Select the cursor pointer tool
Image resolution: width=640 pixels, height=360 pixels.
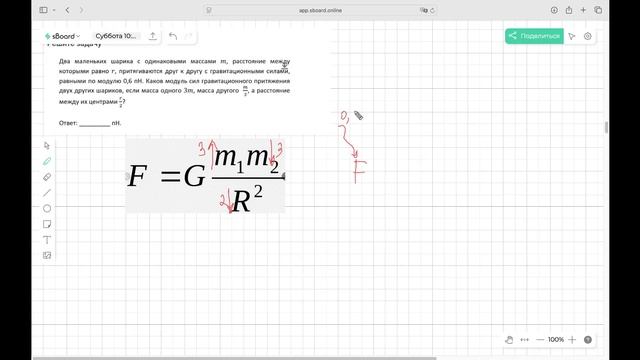[47, 145]
